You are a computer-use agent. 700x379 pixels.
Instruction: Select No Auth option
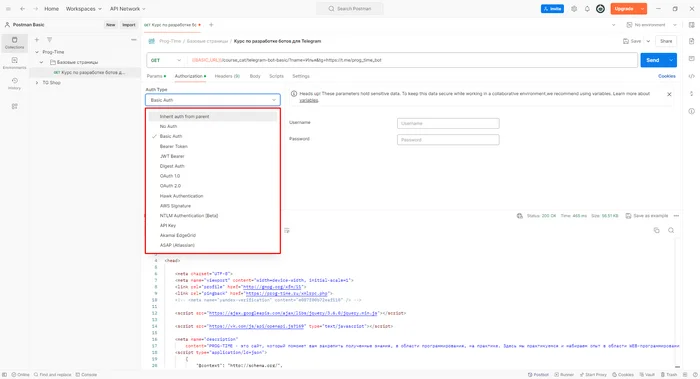[x=213, y=126]
